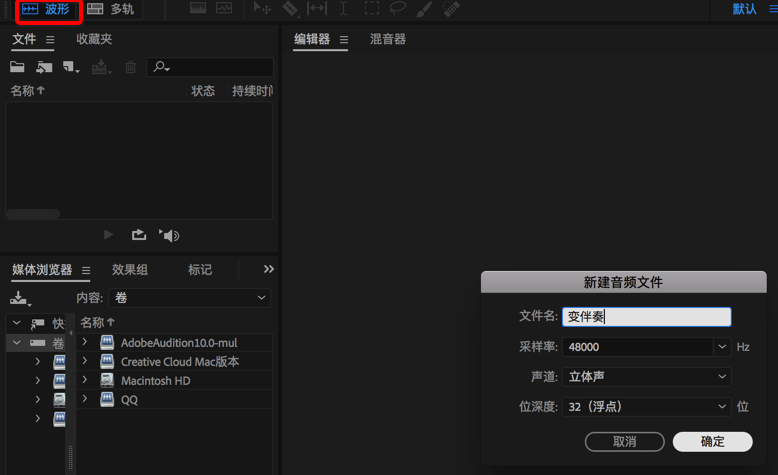778x475 pixels.
Task: Click the 持续时间 column header
Action: tap(252, 91)
